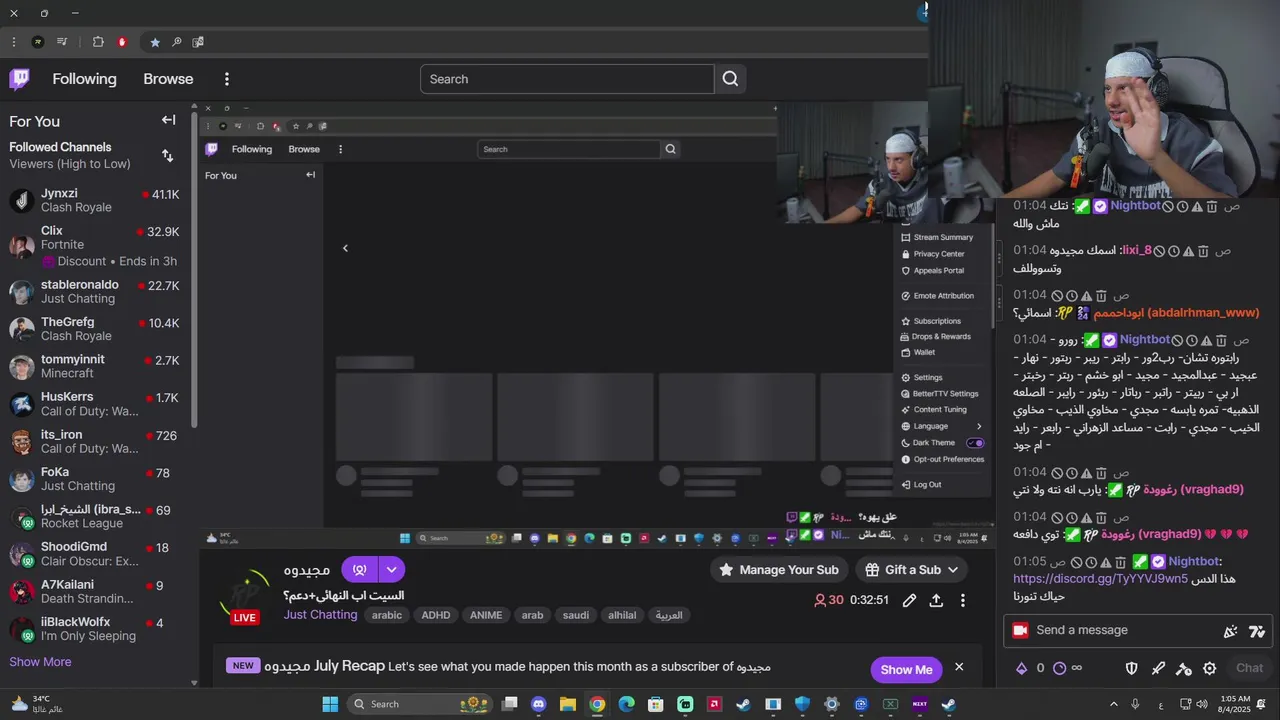Open the media control playlist icon
Screen dimensions: 1280x720
tap(62, 42)
